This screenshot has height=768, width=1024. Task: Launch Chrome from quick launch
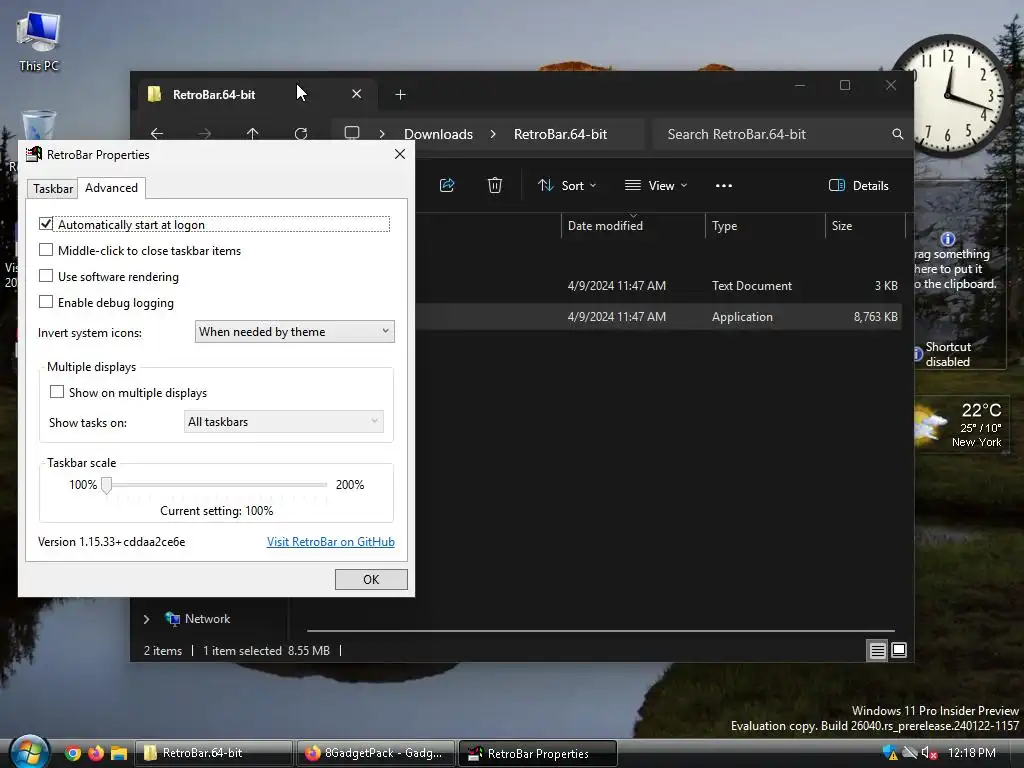pyautogui.click(x=72, y=753)
